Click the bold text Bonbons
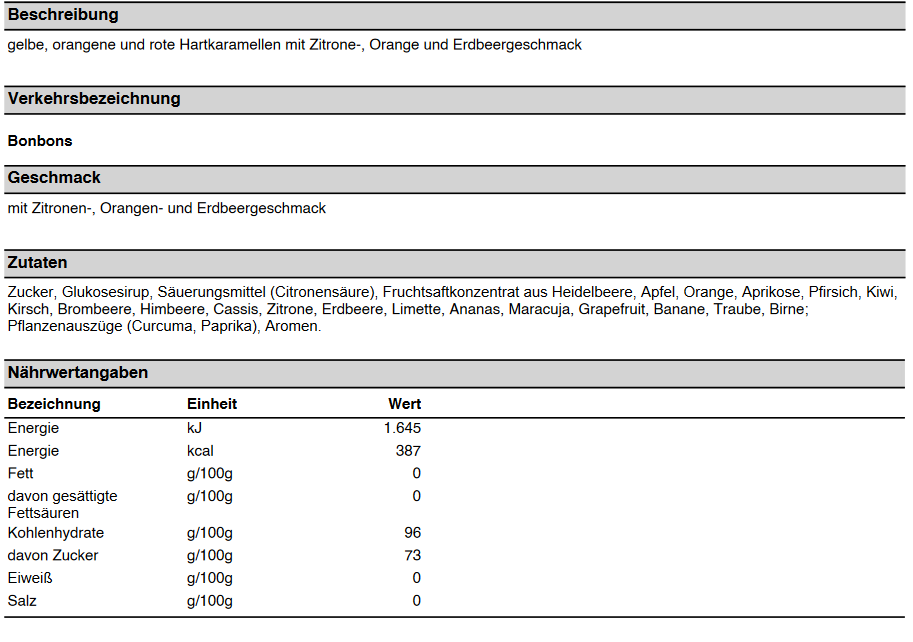Image resolution: width=913 pixels, height=642 pixels. click(x=40, y=141)
